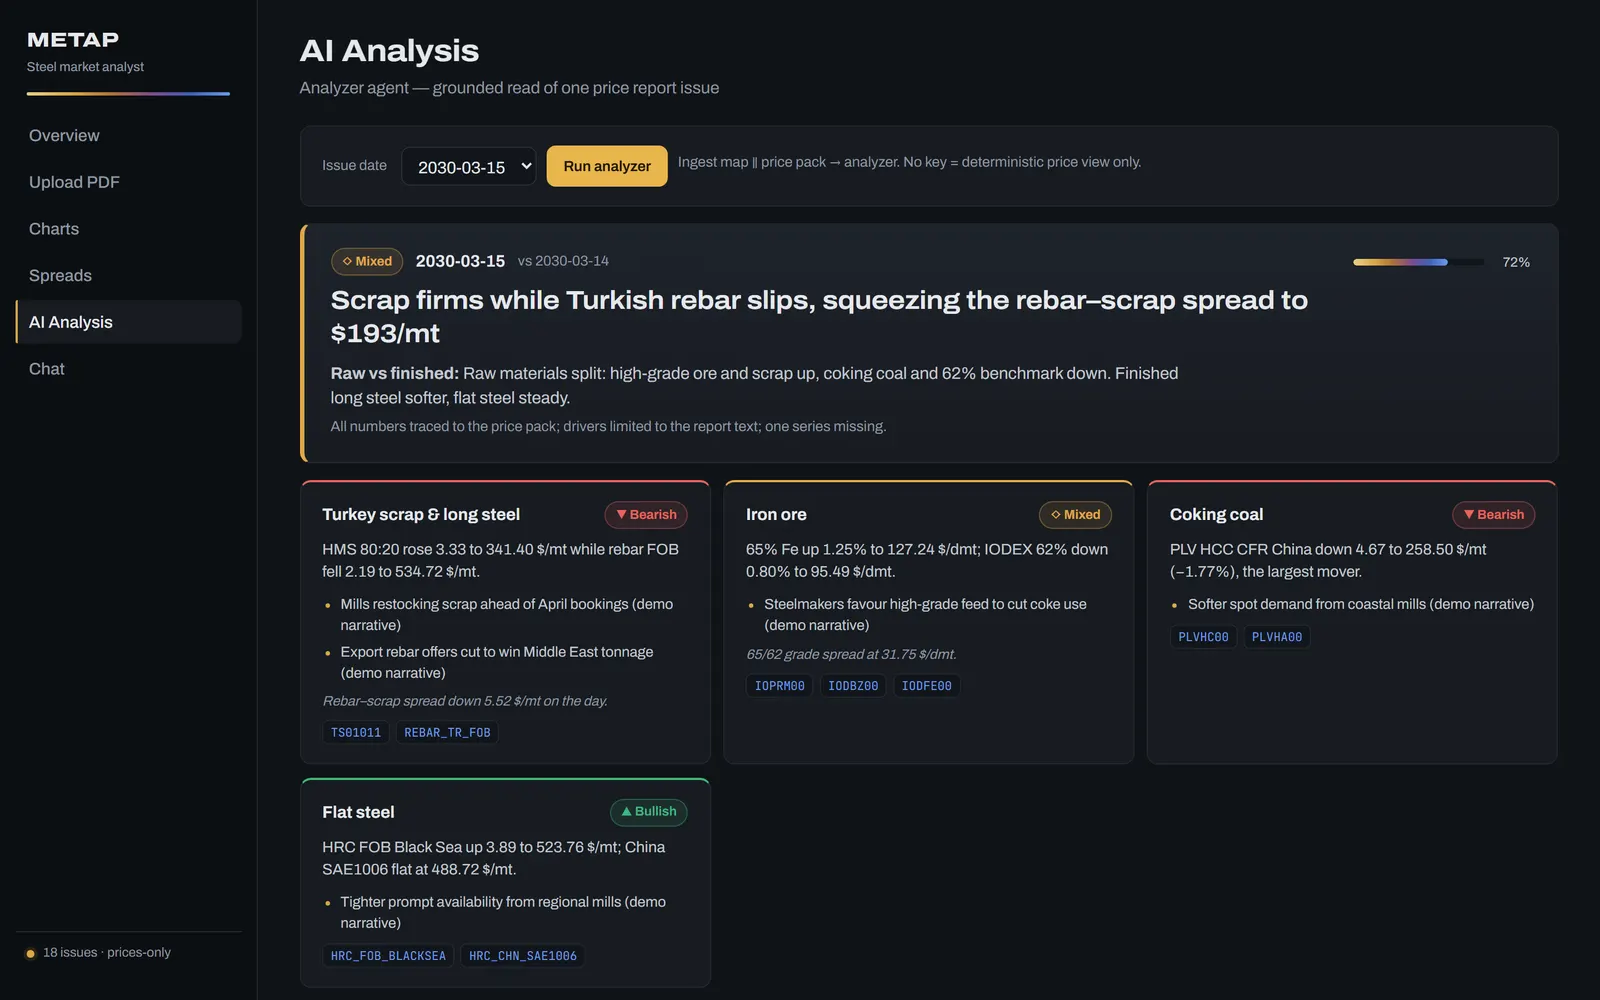Click the Coking coal card heading

point(1216,515)
